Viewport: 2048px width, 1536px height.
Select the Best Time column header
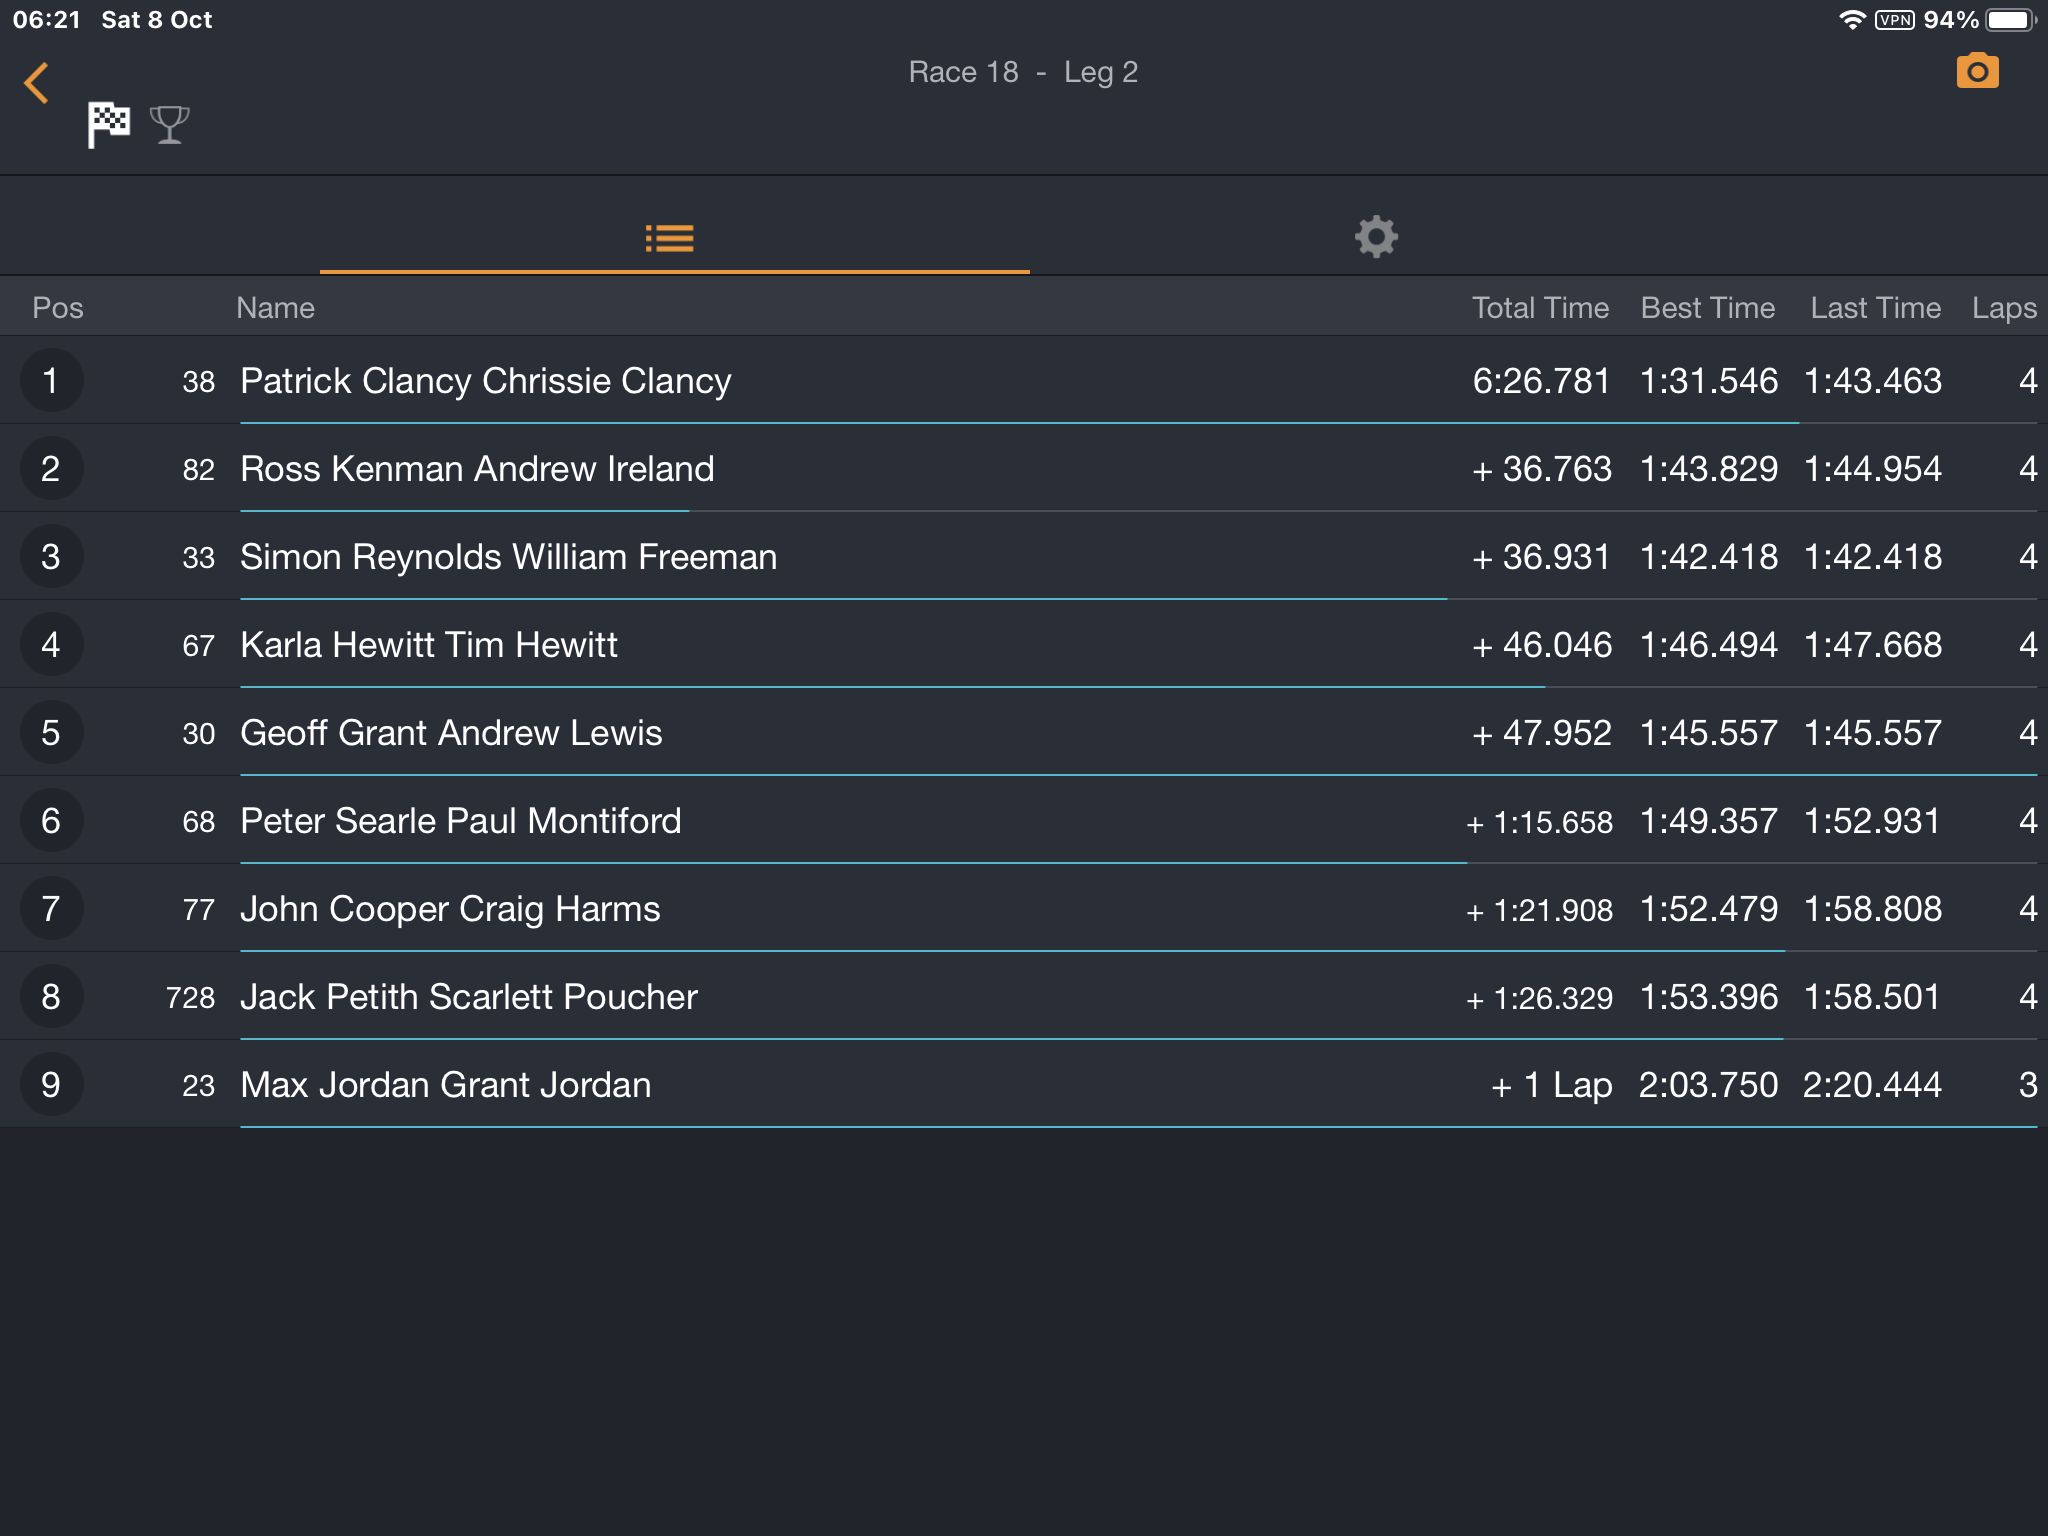(1708, 307)
